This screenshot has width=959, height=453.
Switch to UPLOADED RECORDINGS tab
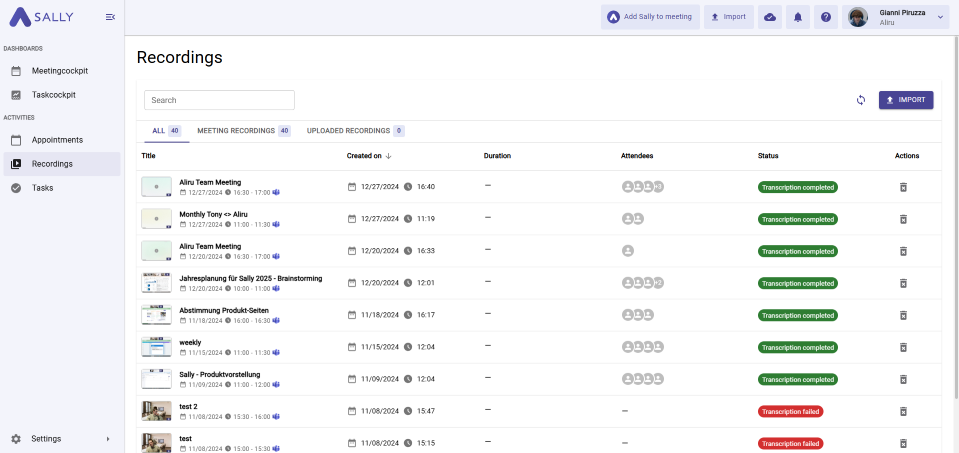tap(355, 131)
